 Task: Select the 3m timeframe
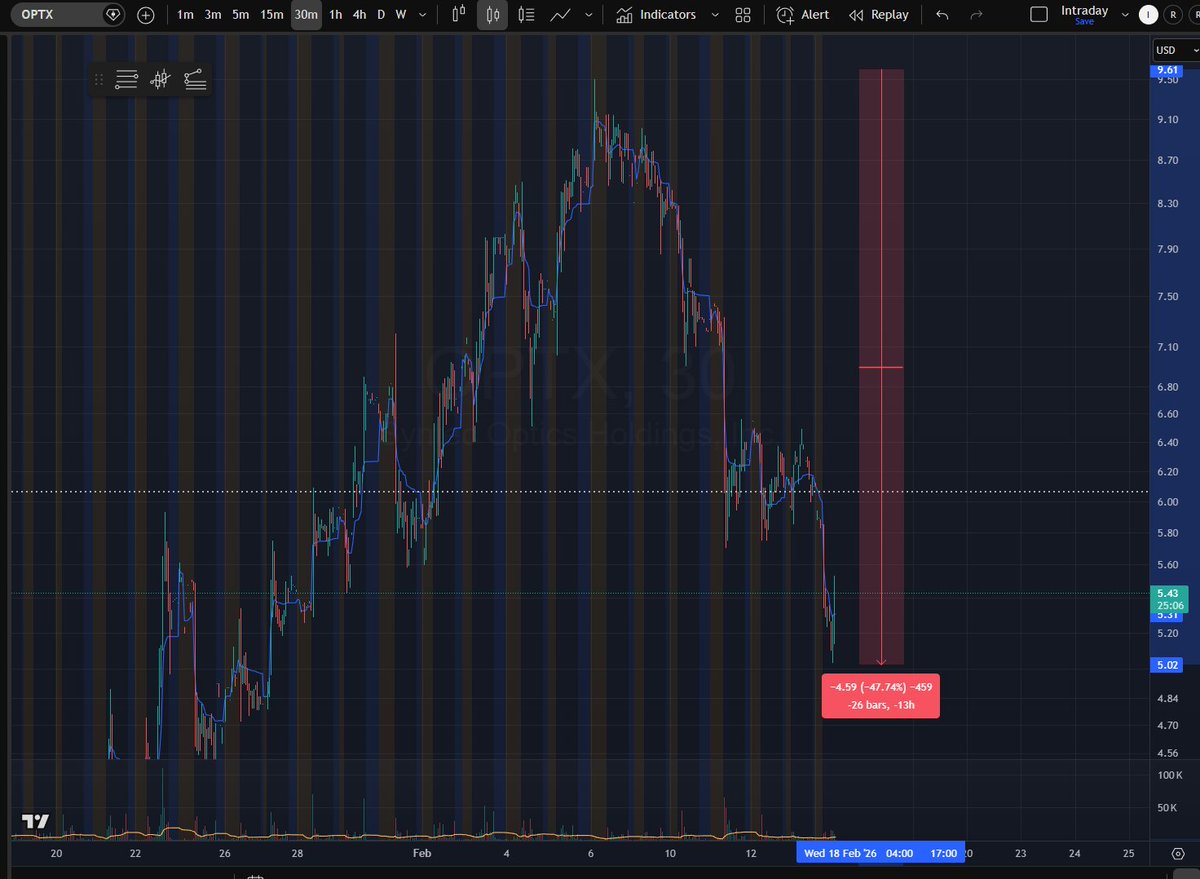(213, 15)
